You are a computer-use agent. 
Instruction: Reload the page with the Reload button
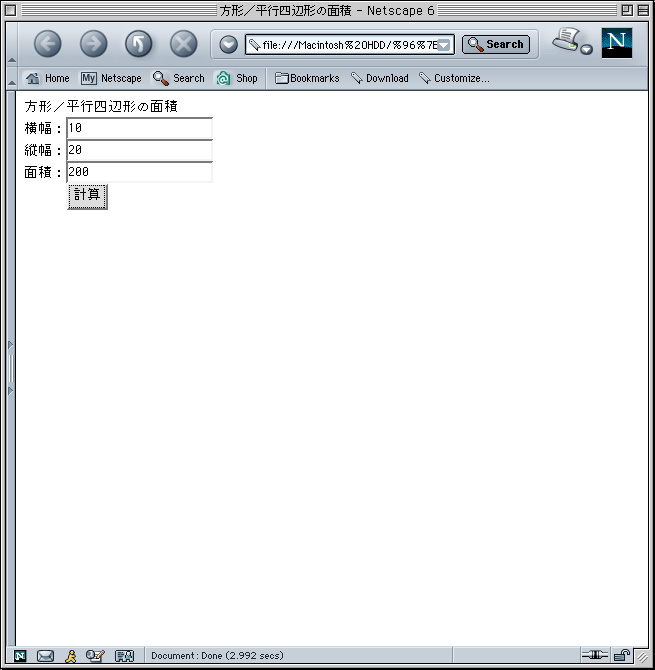tap(138, 44)
